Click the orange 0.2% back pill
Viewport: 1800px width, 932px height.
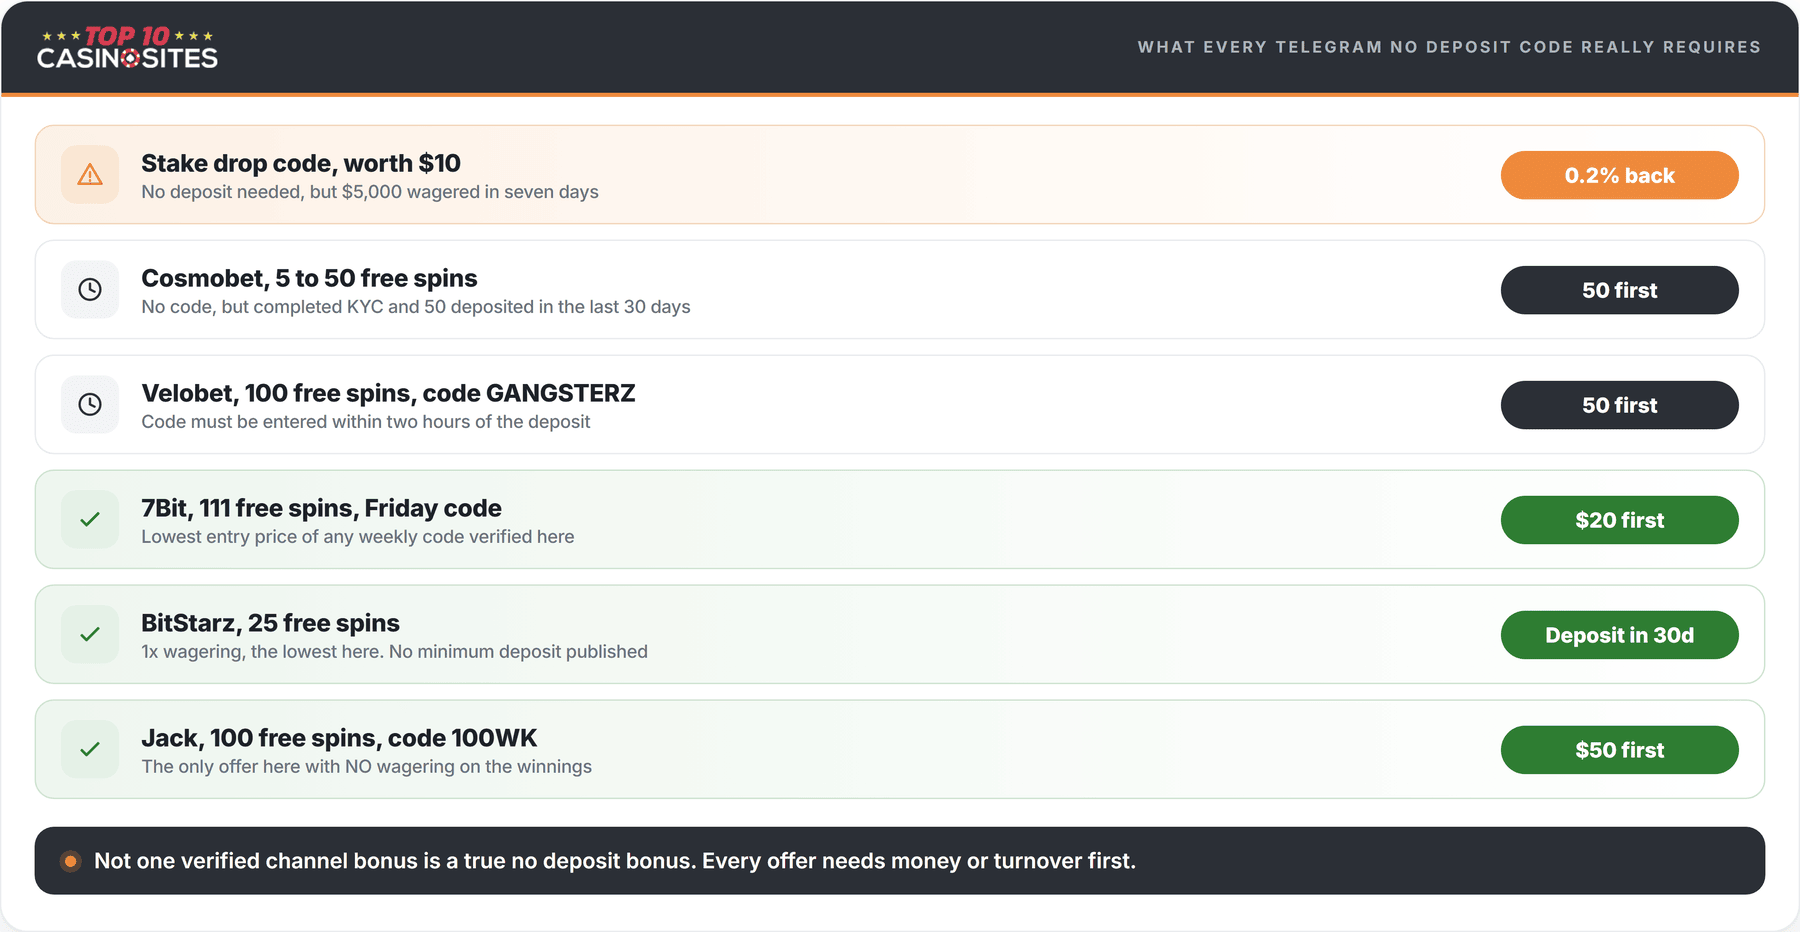pyautogui.click(x=1619, y=175)
